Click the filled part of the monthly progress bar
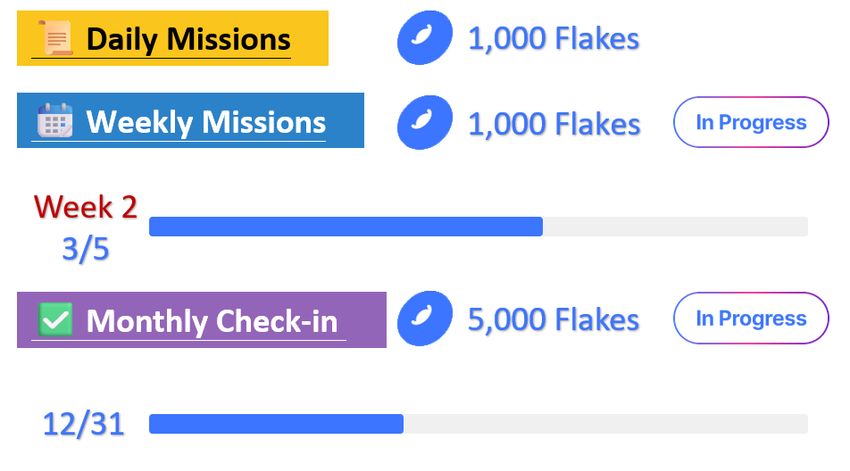Viewport: 850px width, 471px height. (x=275, y=424)
